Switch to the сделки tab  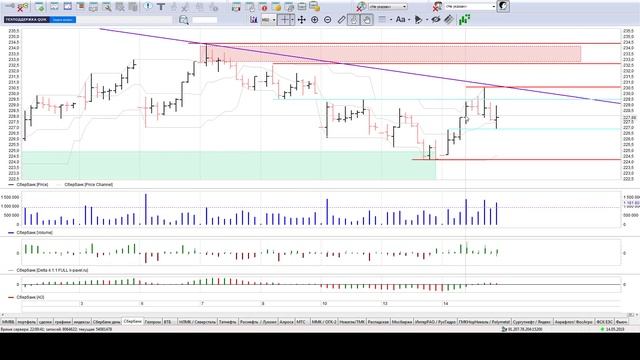tap(45, 322)
